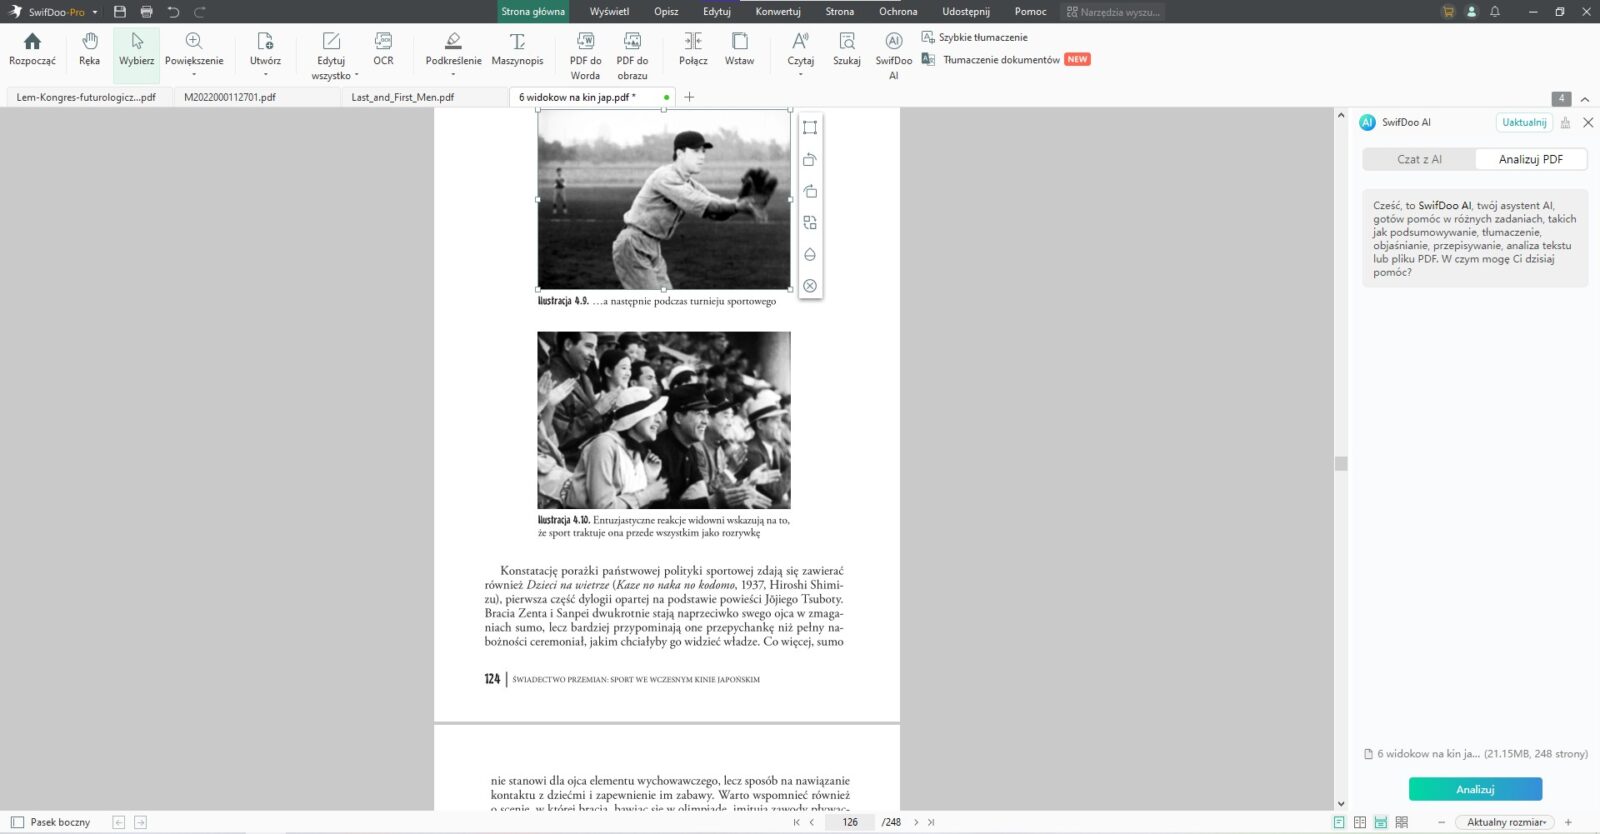Click the page number field showing 126
Viewport: 1600px width, 834px height.
[850, 822]
